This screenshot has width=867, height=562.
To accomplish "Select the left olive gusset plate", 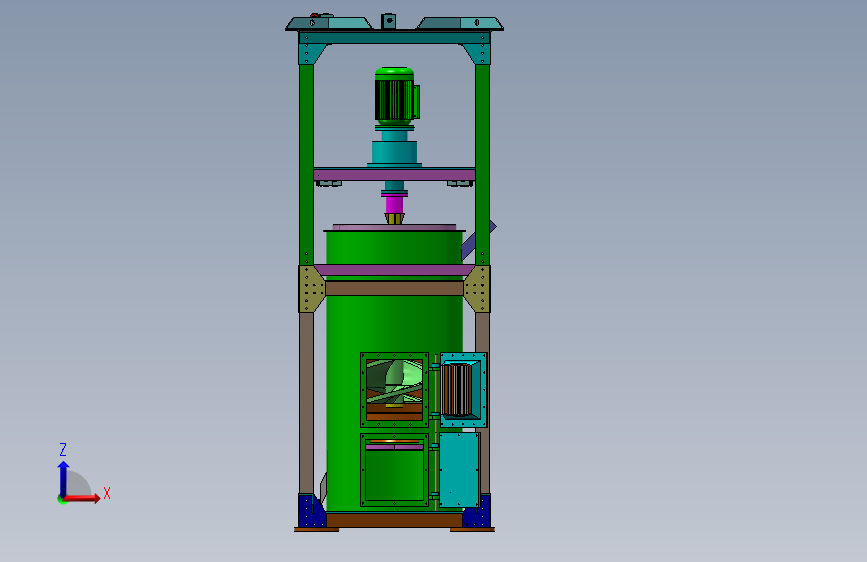I will coord(311,289).
